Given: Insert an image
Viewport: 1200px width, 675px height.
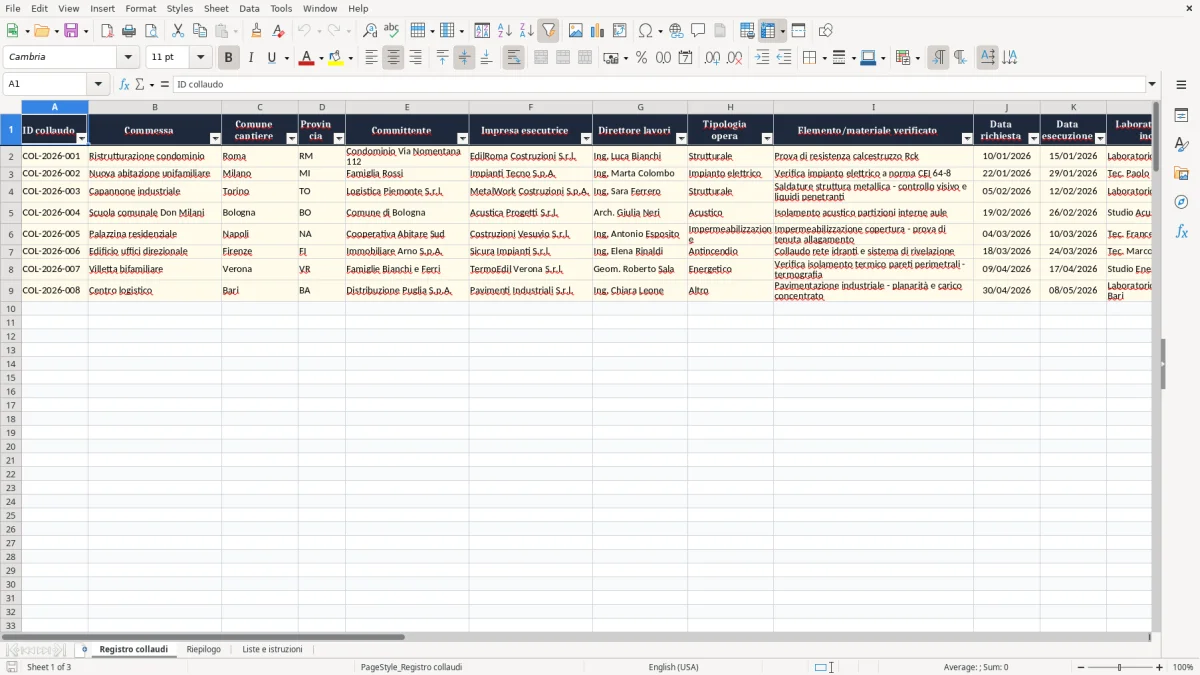Looking at the screenshot, I should (x=575, y=31).
